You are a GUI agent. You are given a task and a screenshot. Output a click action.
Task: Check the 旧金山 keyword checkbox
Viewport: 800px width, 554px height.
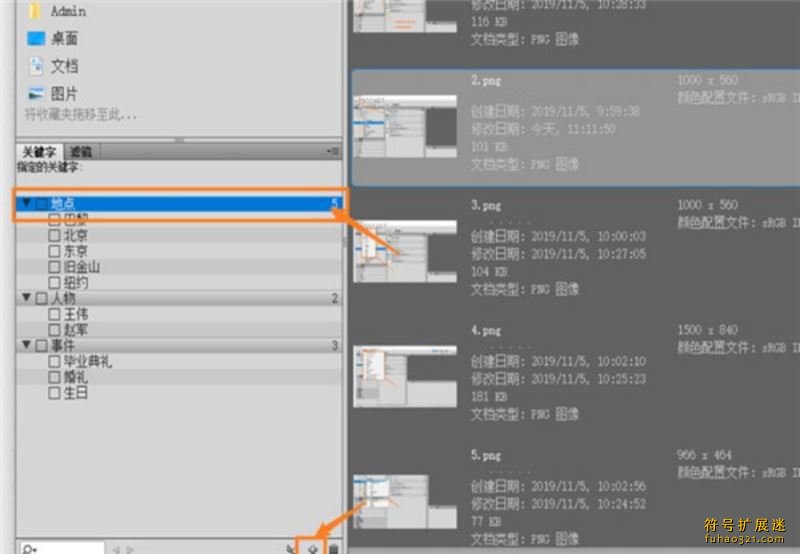pyautogui.click(x=54, y=267)
